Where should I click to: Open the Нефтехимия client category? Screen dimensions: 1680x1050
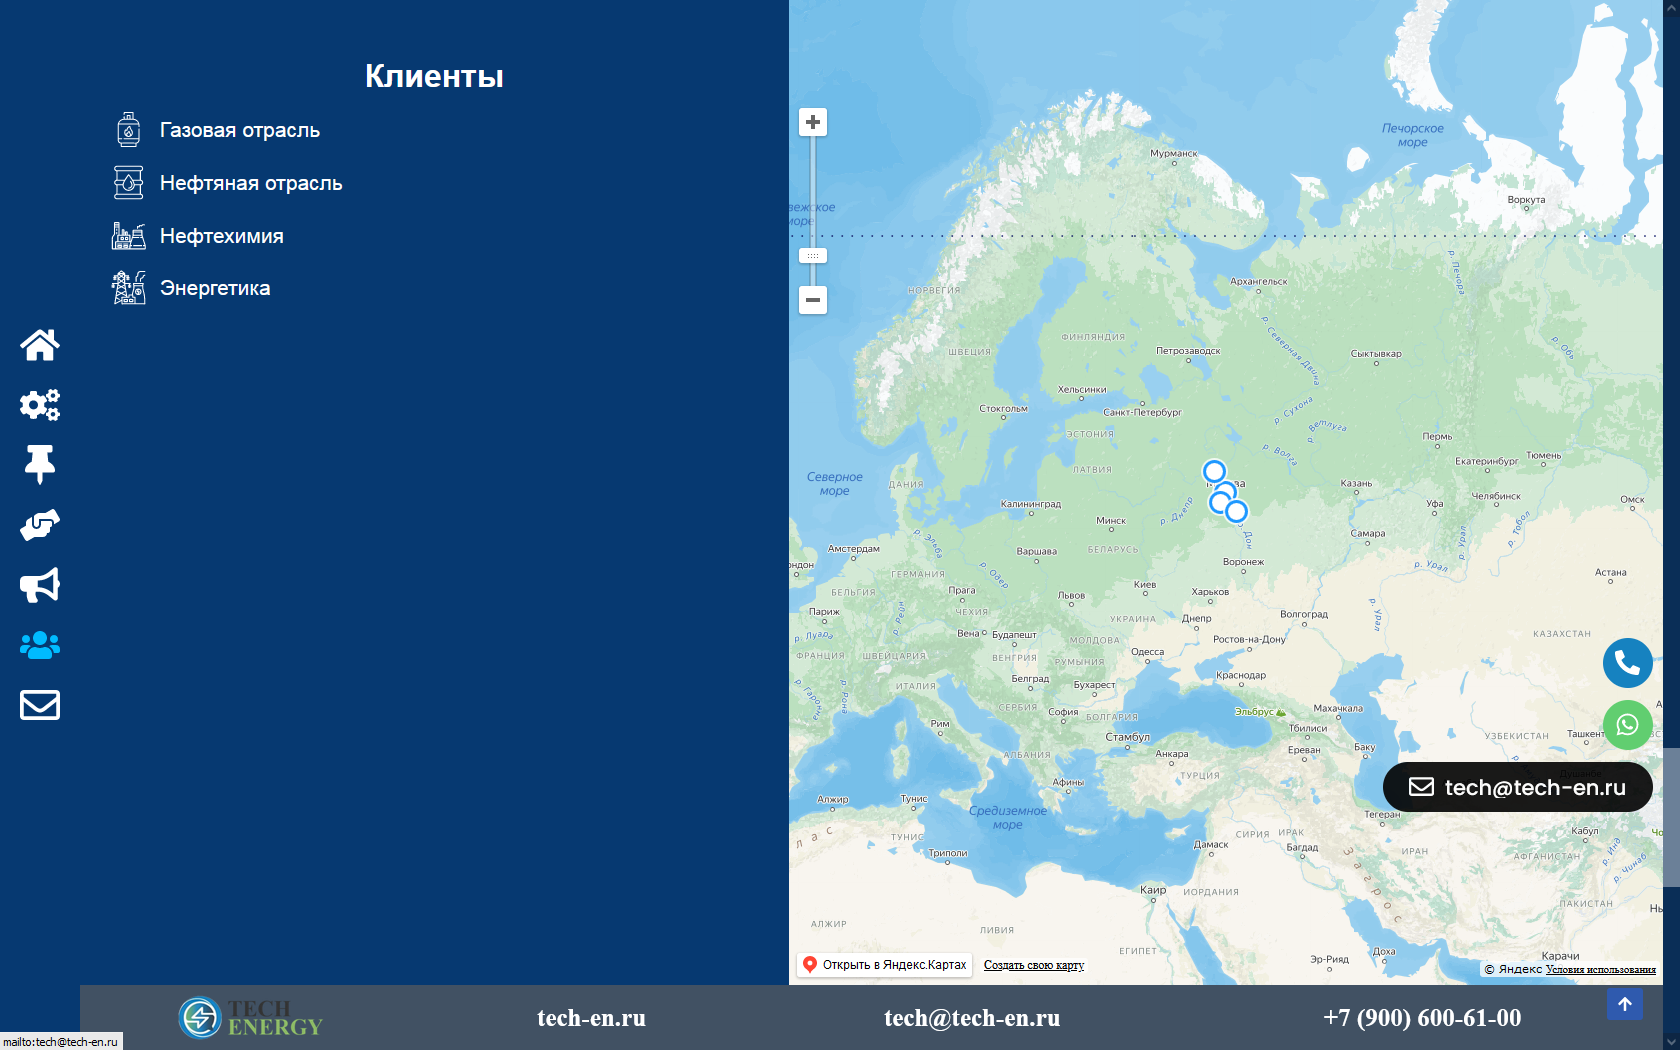(222, 236)
